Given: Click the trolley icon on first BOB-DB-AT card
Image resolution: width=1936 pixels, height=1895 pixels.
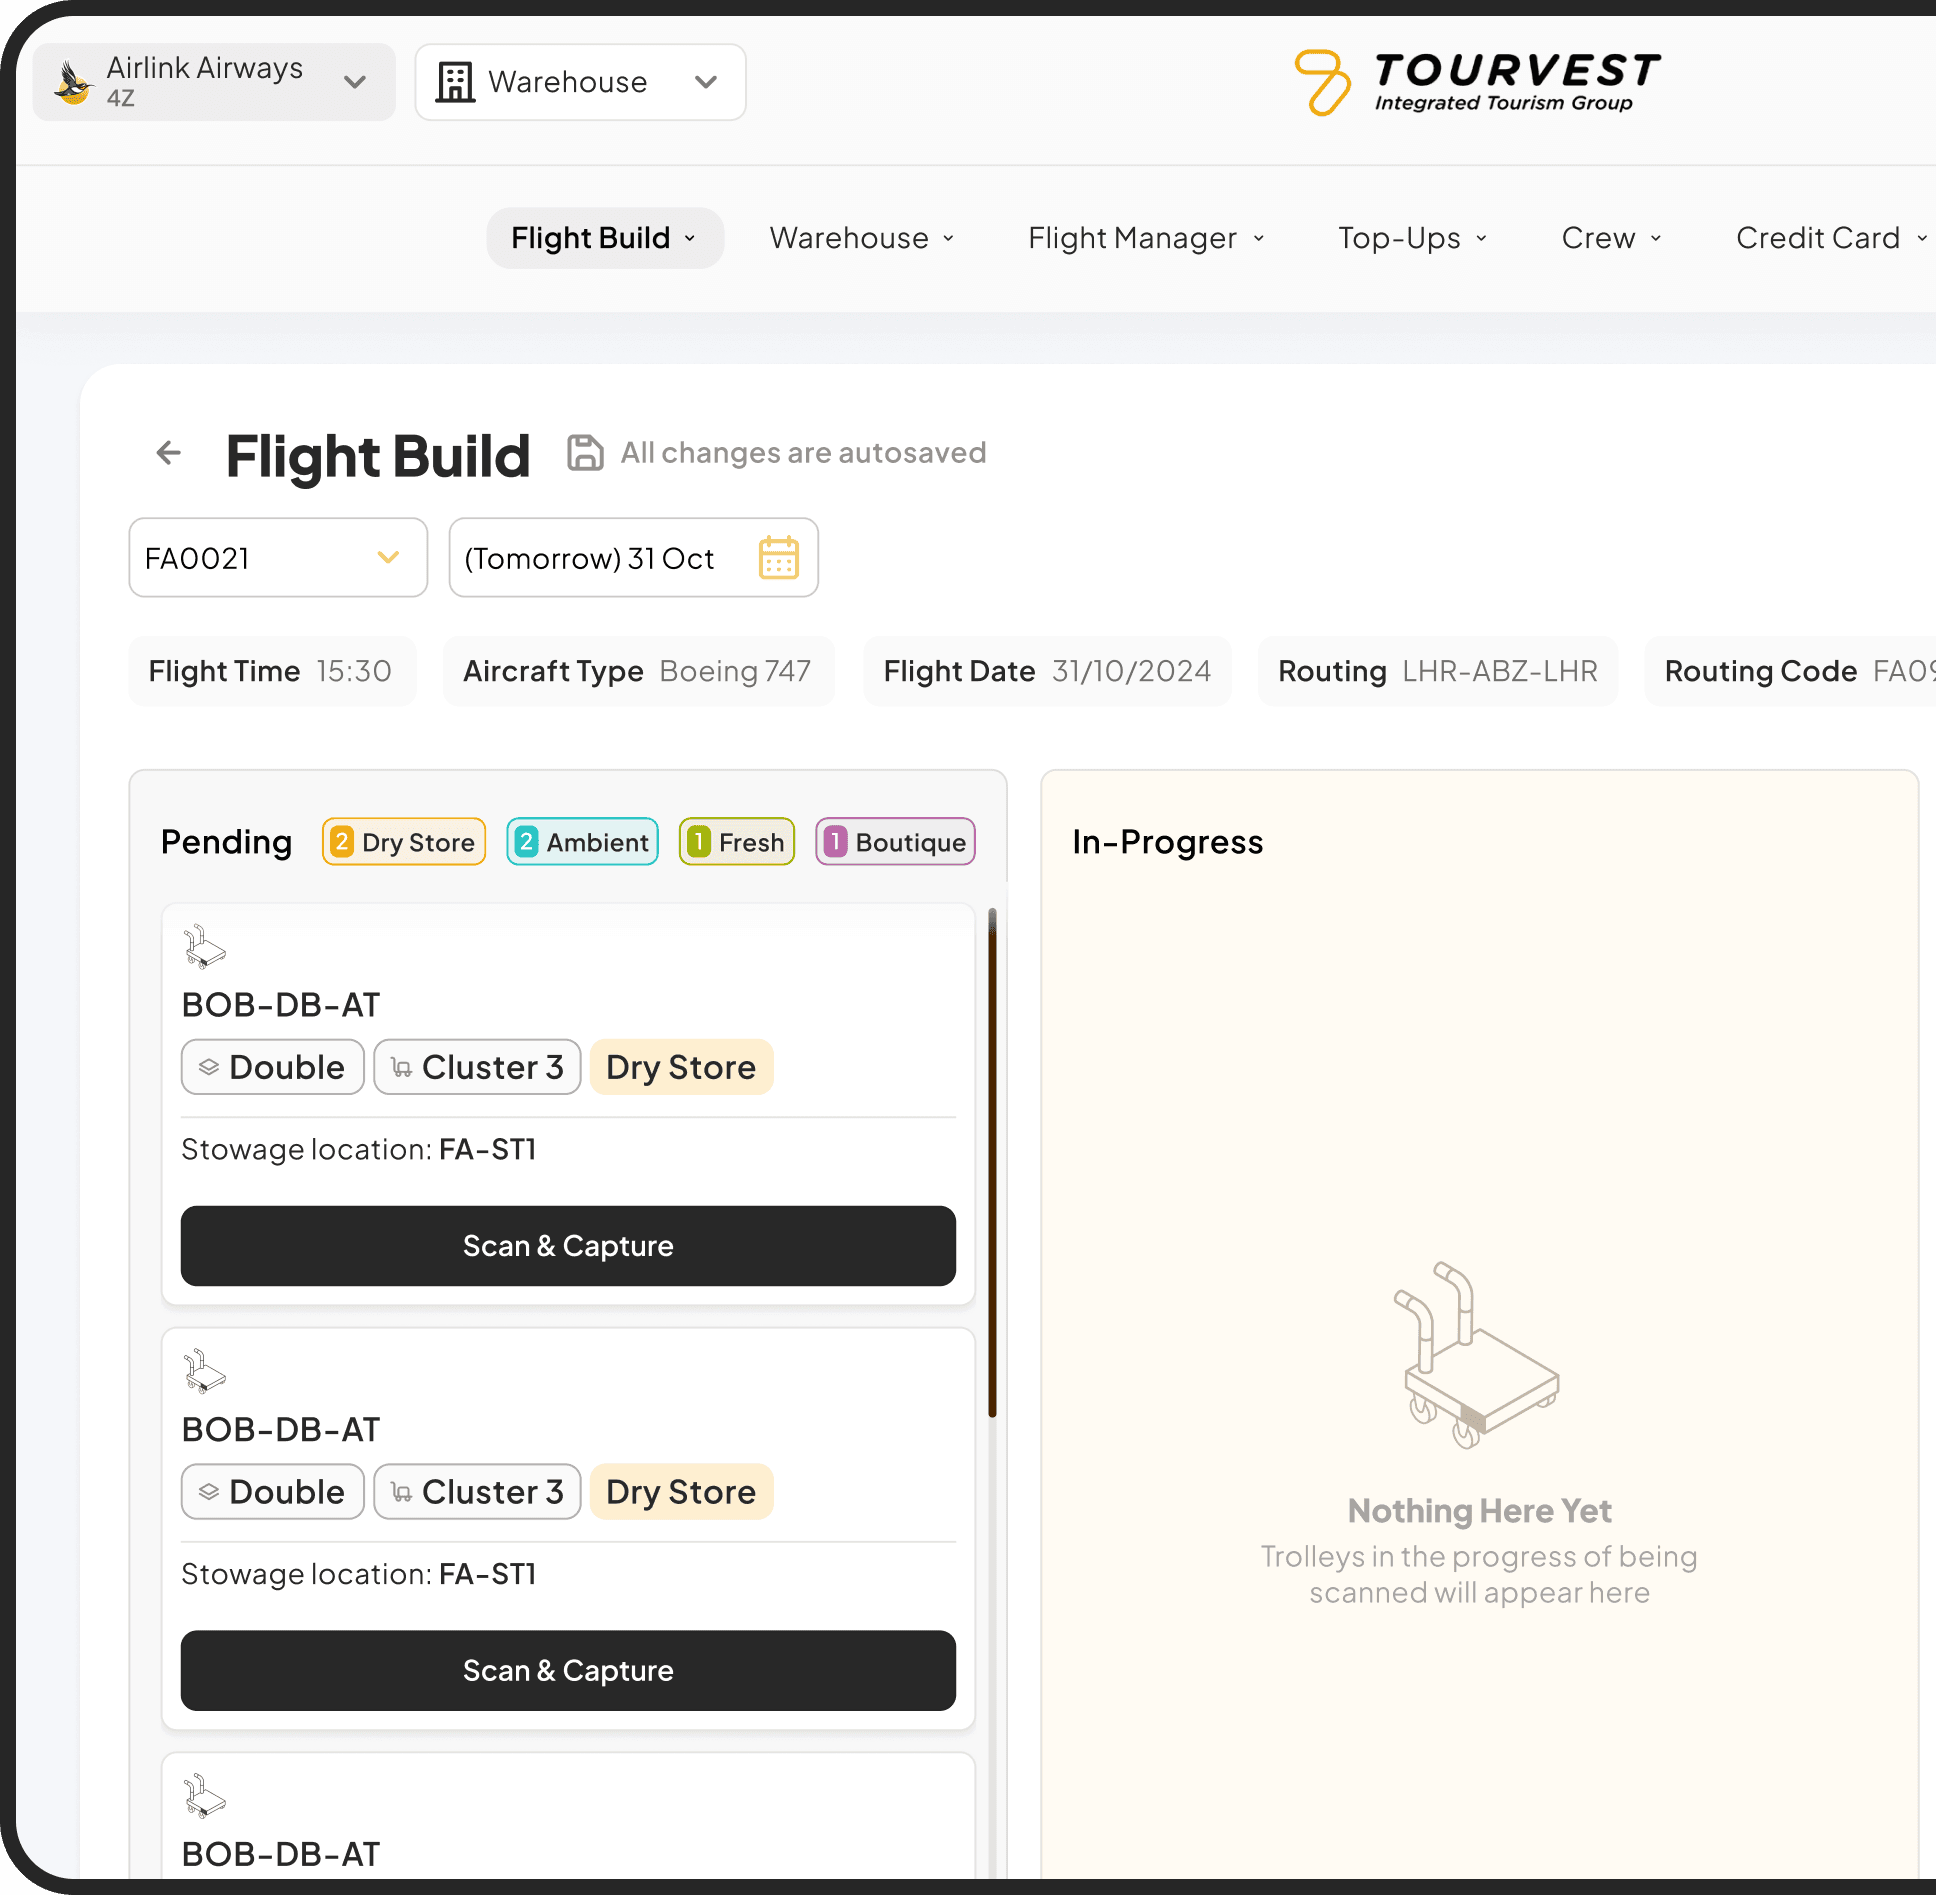Looking at the screenshot, I should (x=204, y=946).
